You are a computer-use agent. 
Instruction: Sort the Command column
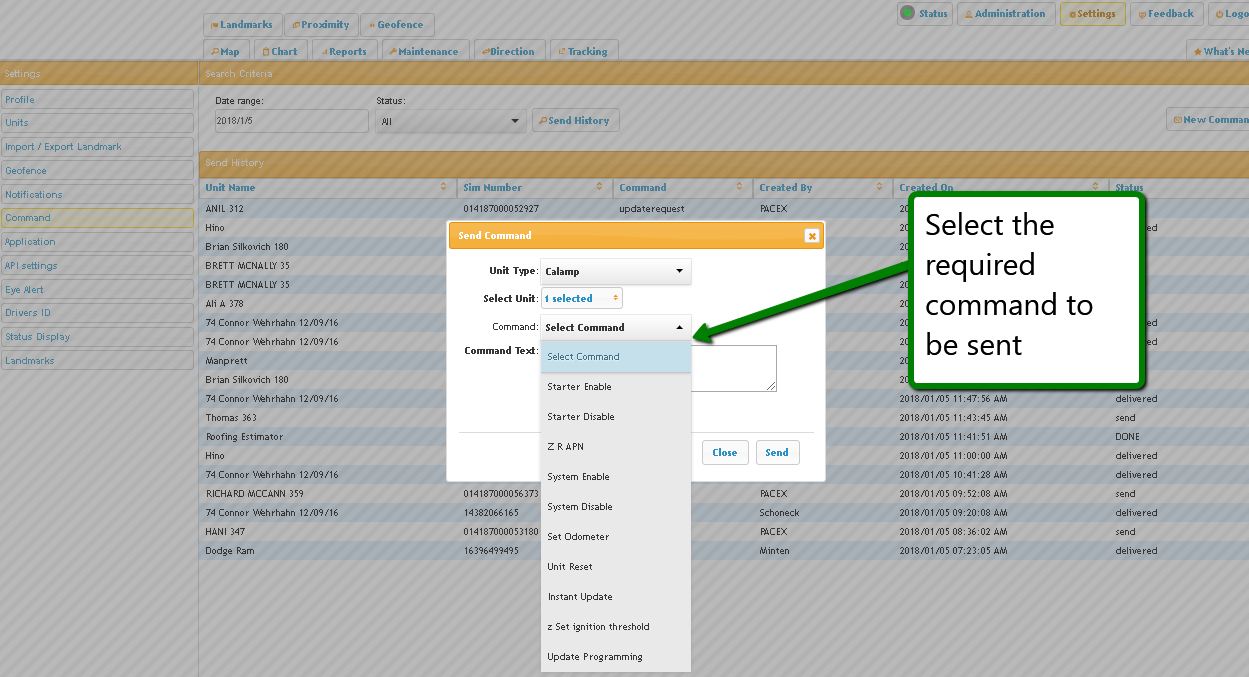point(739,188)
